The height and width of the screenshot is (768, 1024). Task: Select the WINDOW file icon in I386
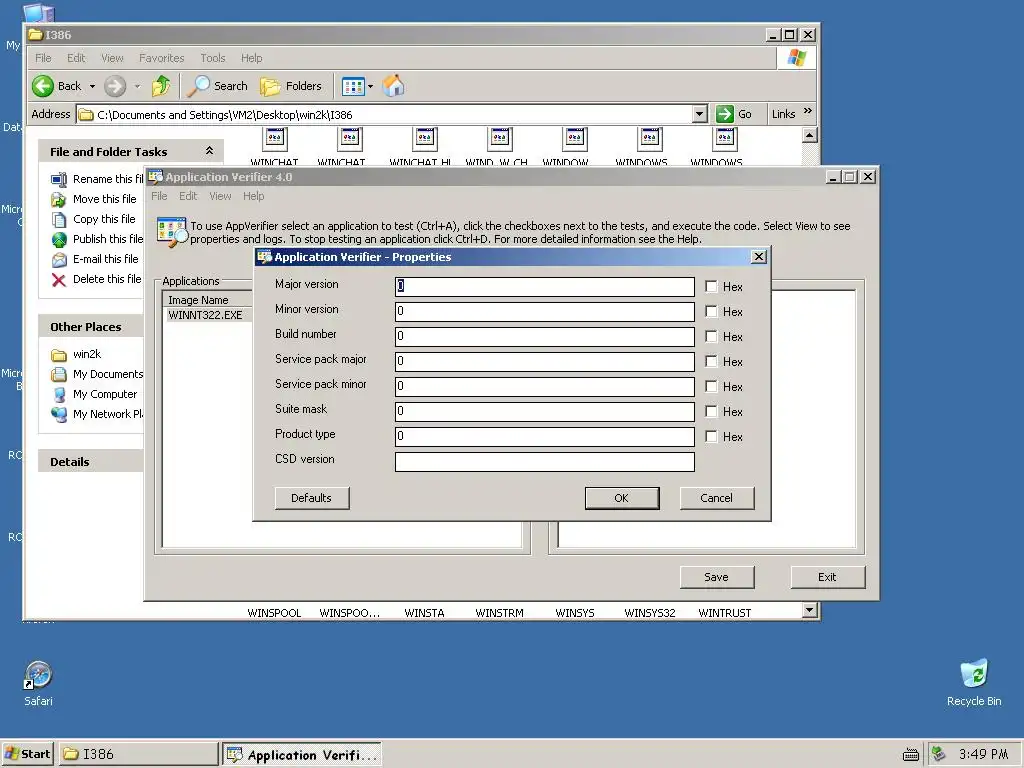click(575, 139)
